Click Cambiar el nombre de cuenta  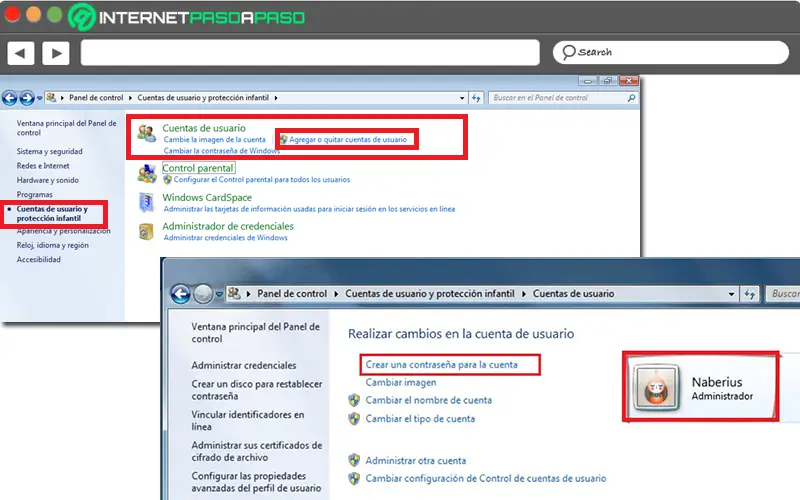coord(429,401)
